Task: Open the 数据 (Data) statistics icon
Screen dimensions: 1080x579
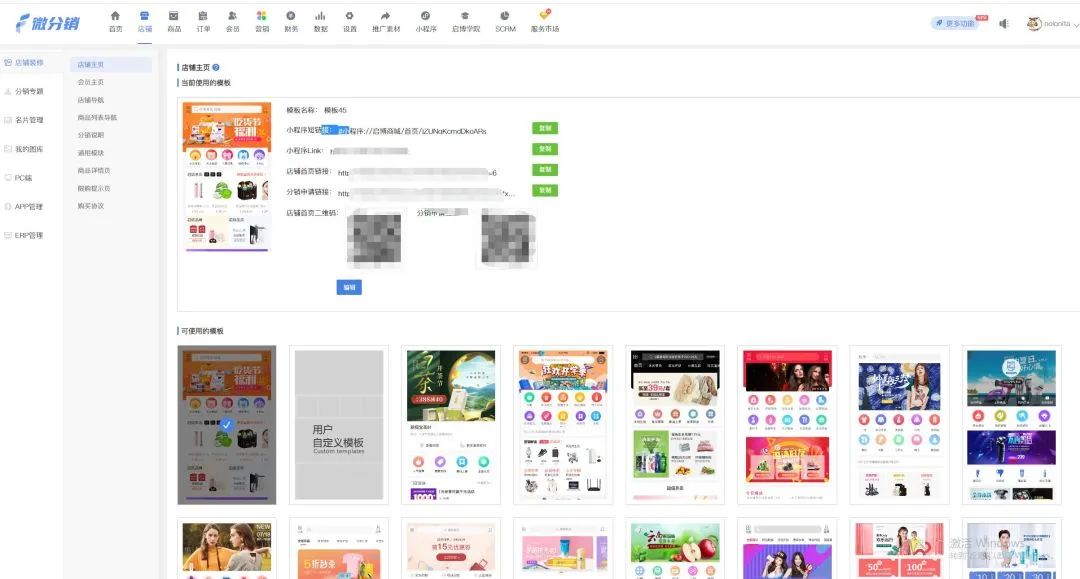Action: click(x=320, y=20)
